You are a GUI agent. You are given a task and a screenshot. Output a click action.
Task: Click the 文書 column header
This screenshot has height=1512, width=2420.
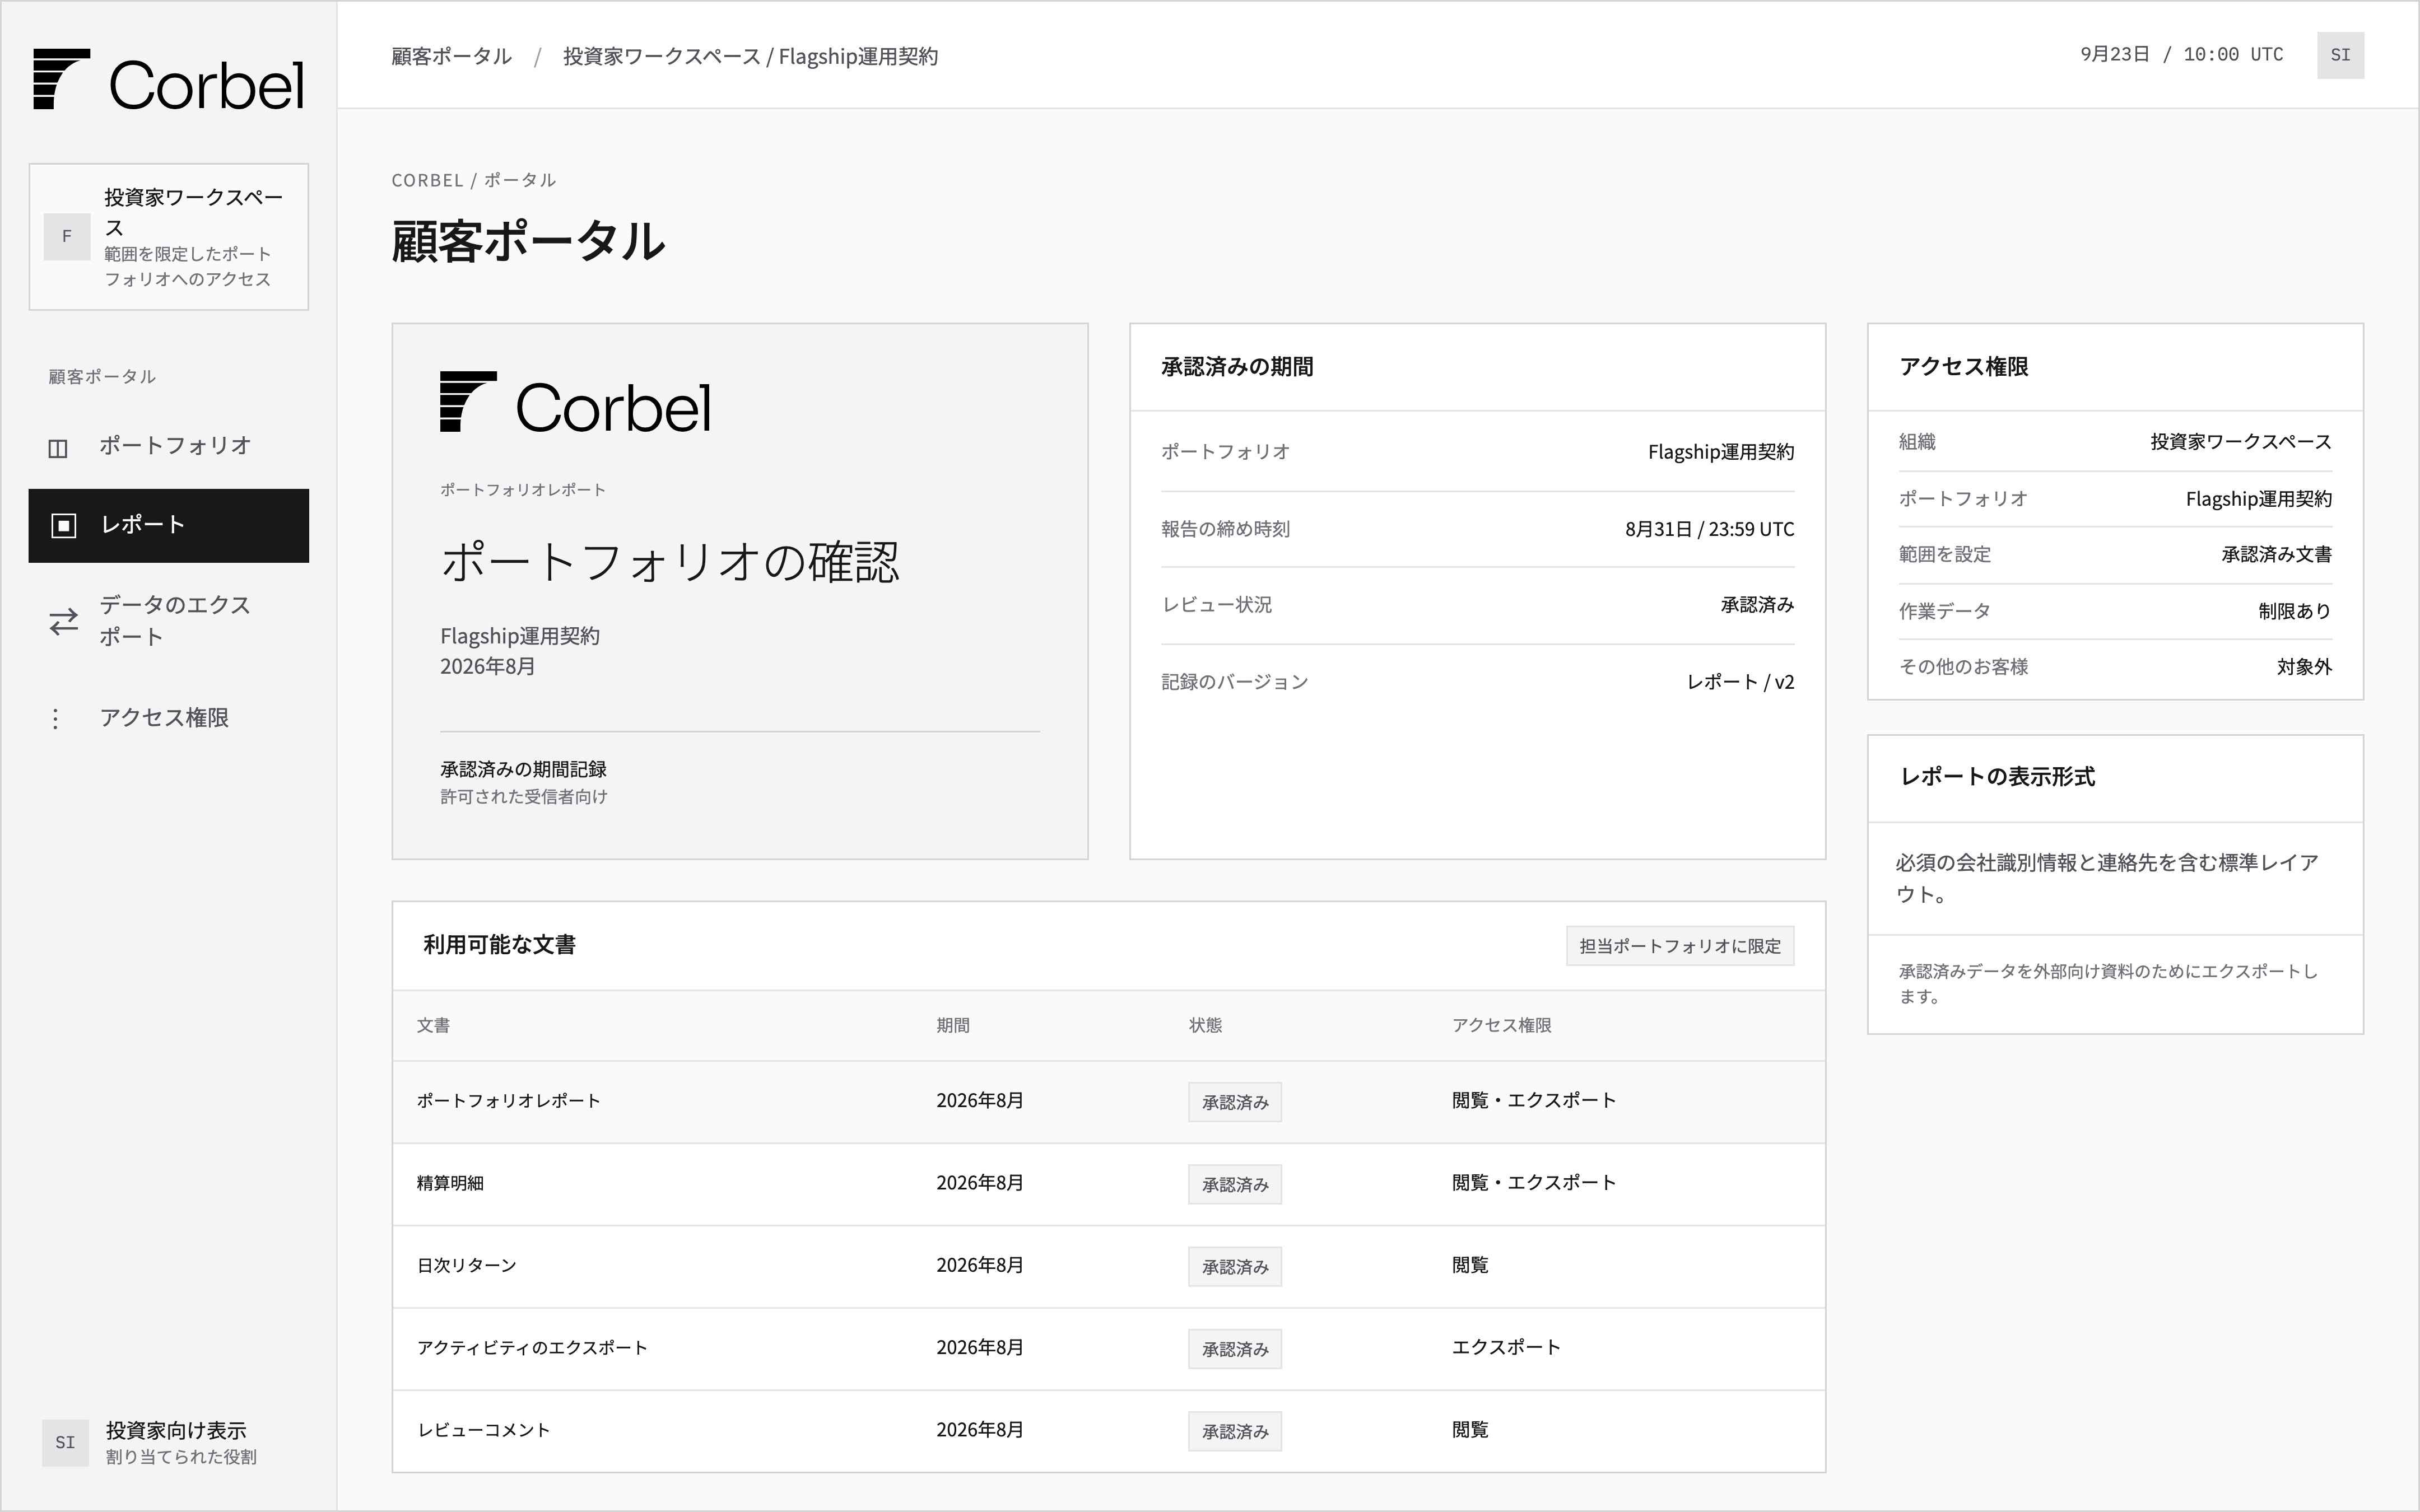click(433, 1025)
